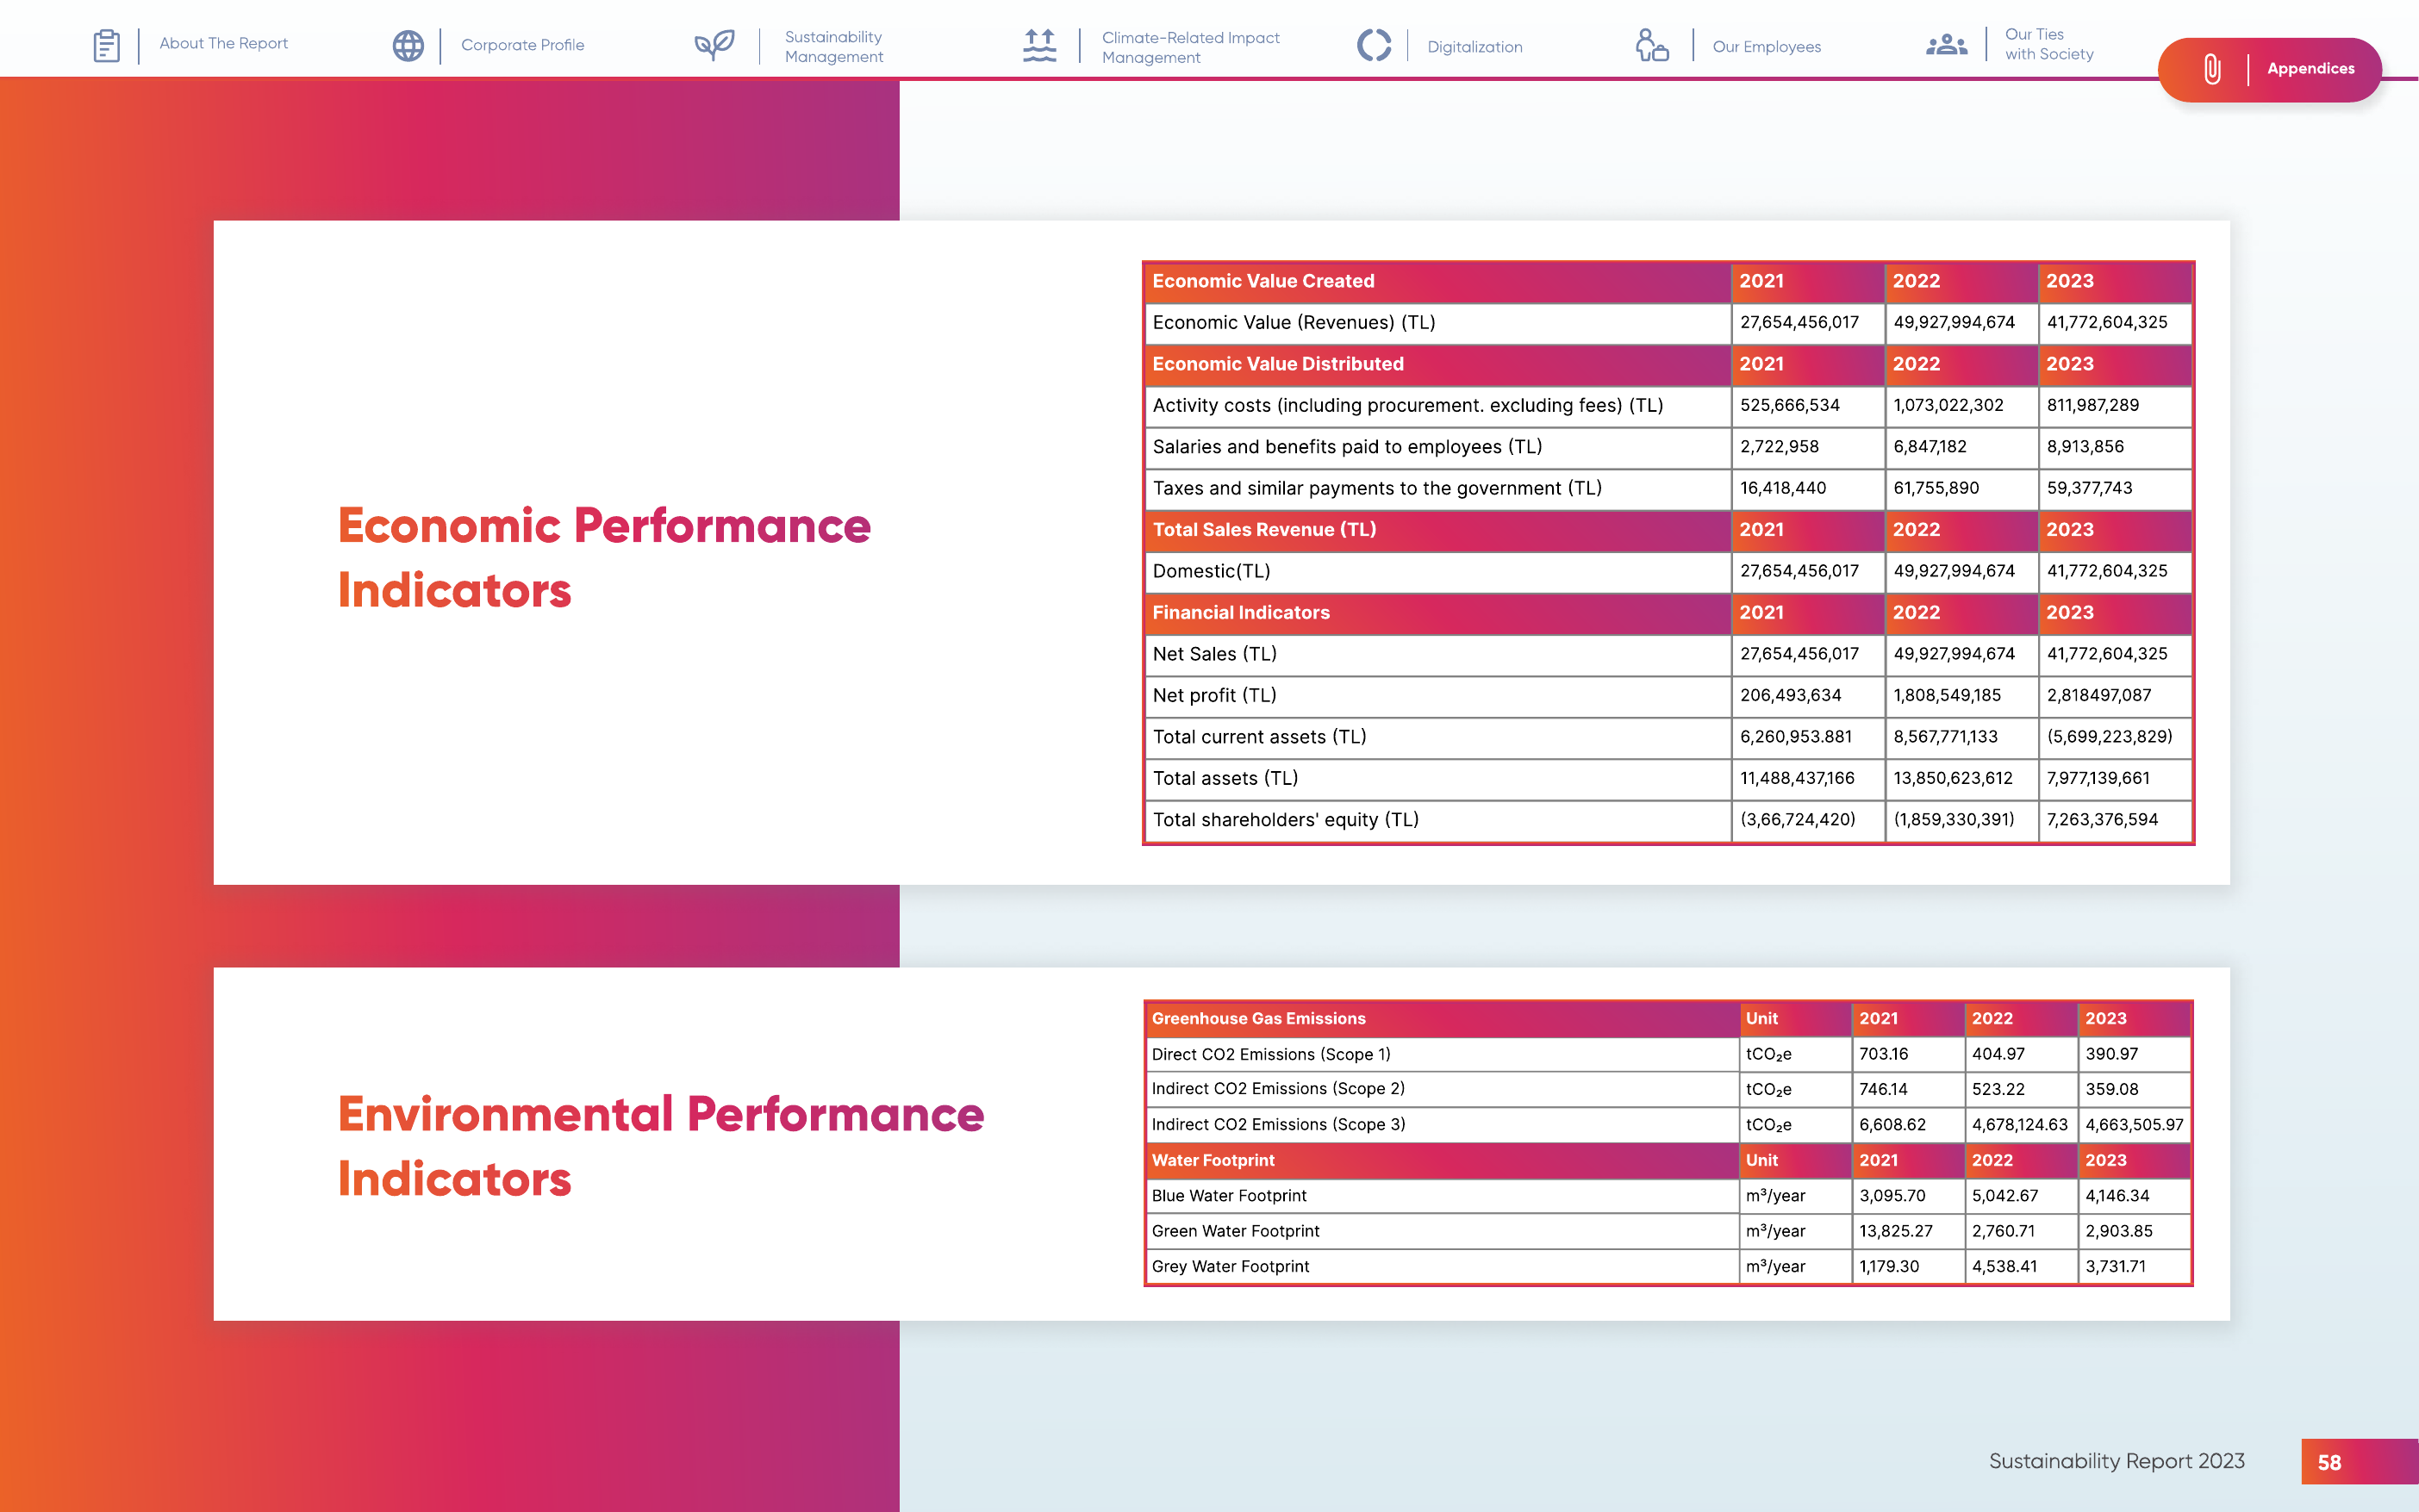Select net profit value 1,808,549,185
The image size is (2419, 1512).
(x=1946, y=695)
